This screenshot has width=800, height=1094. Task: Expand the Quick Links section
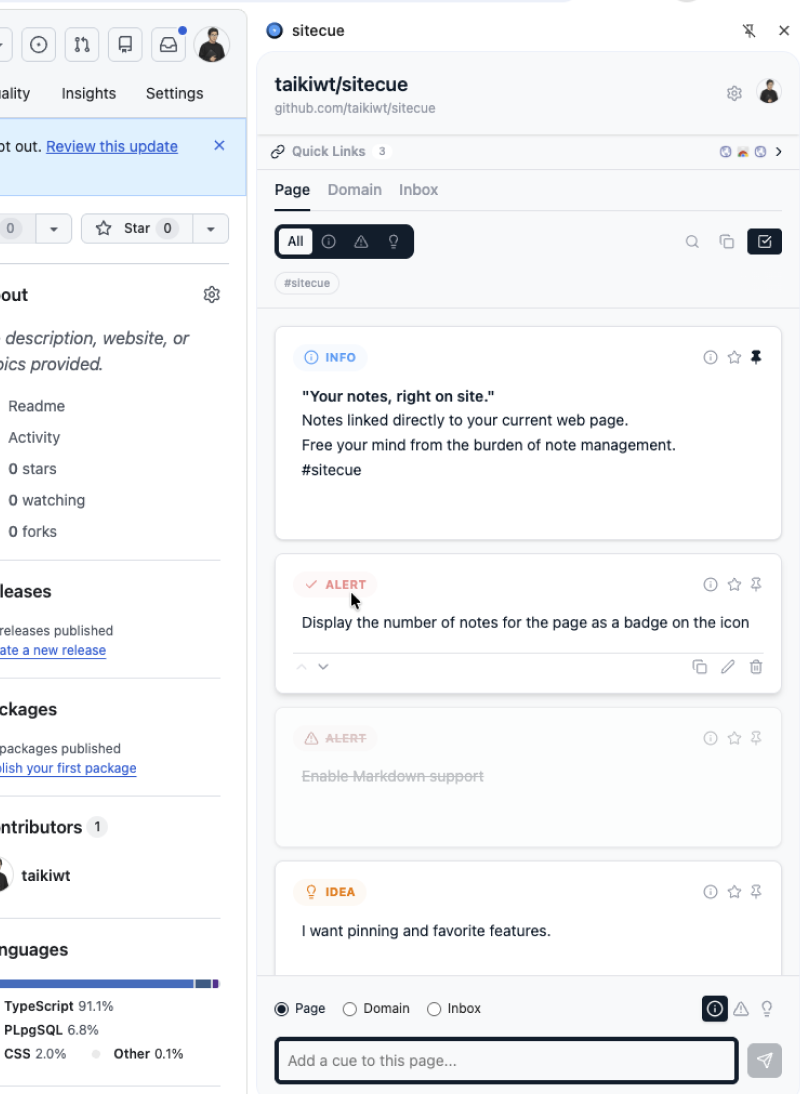[x=779, y=151]
